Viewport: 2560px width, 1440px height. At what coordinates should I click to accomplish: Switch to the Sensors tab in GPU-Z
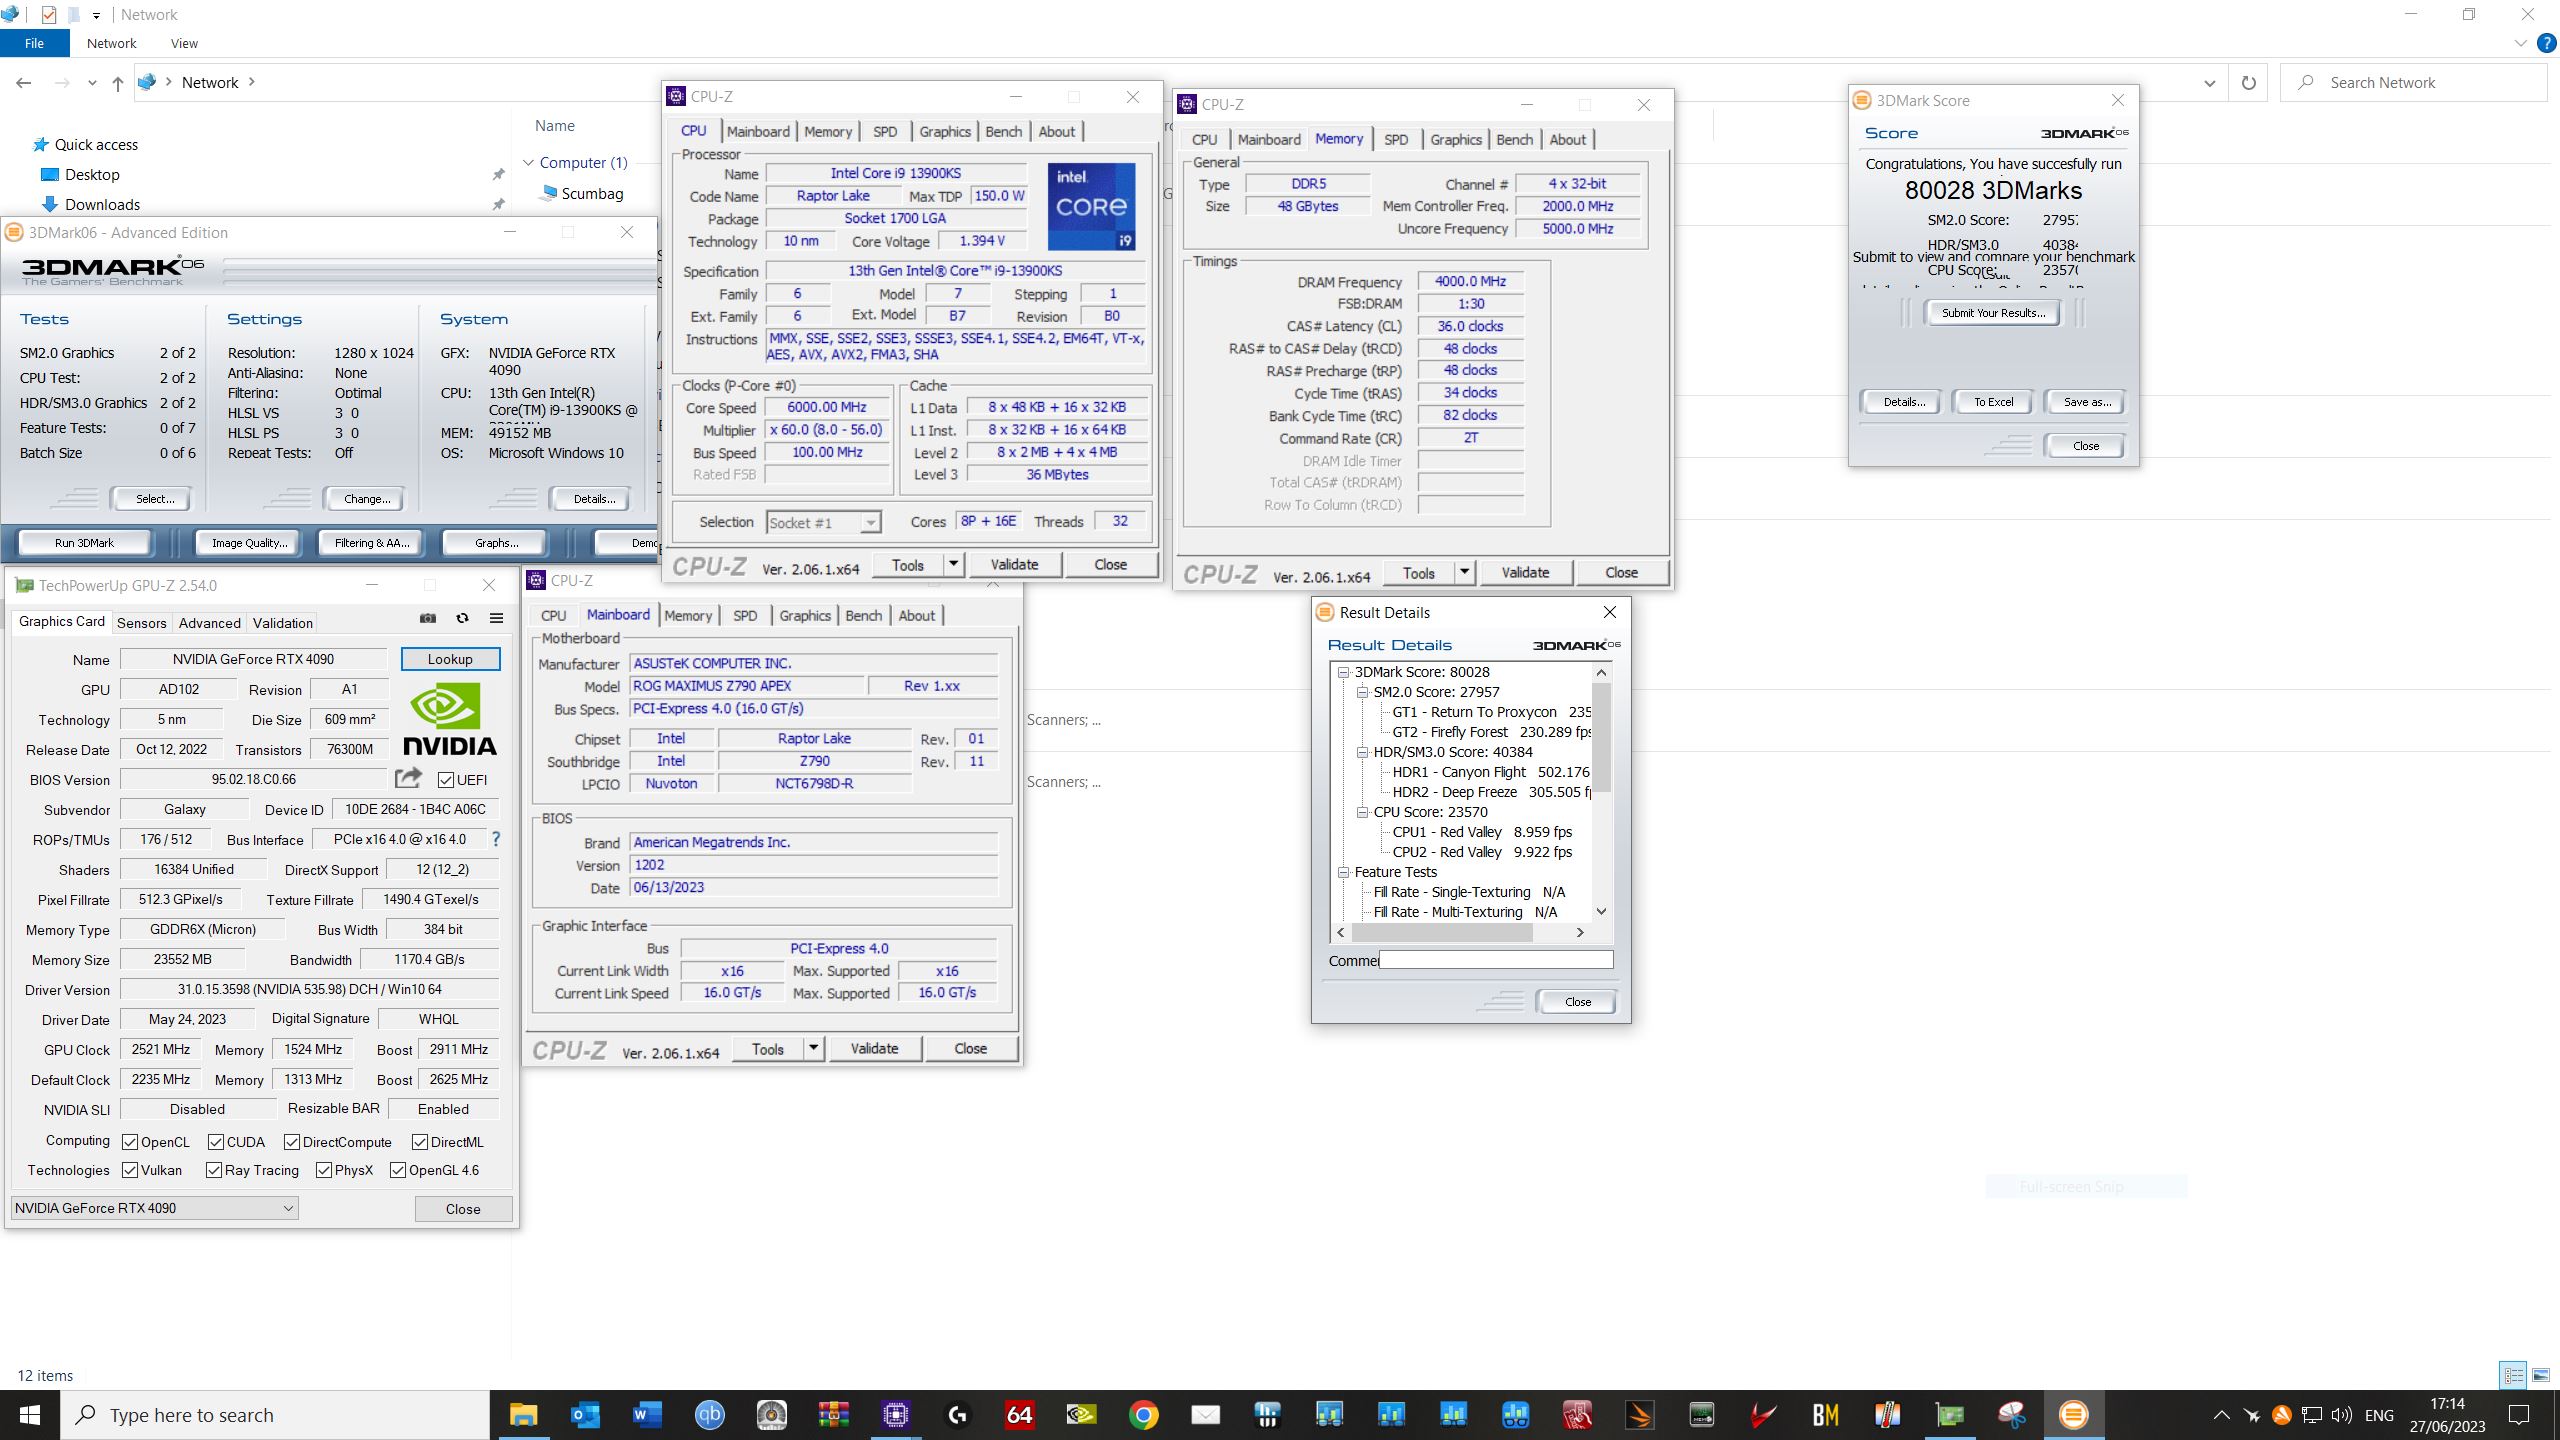(x=141, y=622)
